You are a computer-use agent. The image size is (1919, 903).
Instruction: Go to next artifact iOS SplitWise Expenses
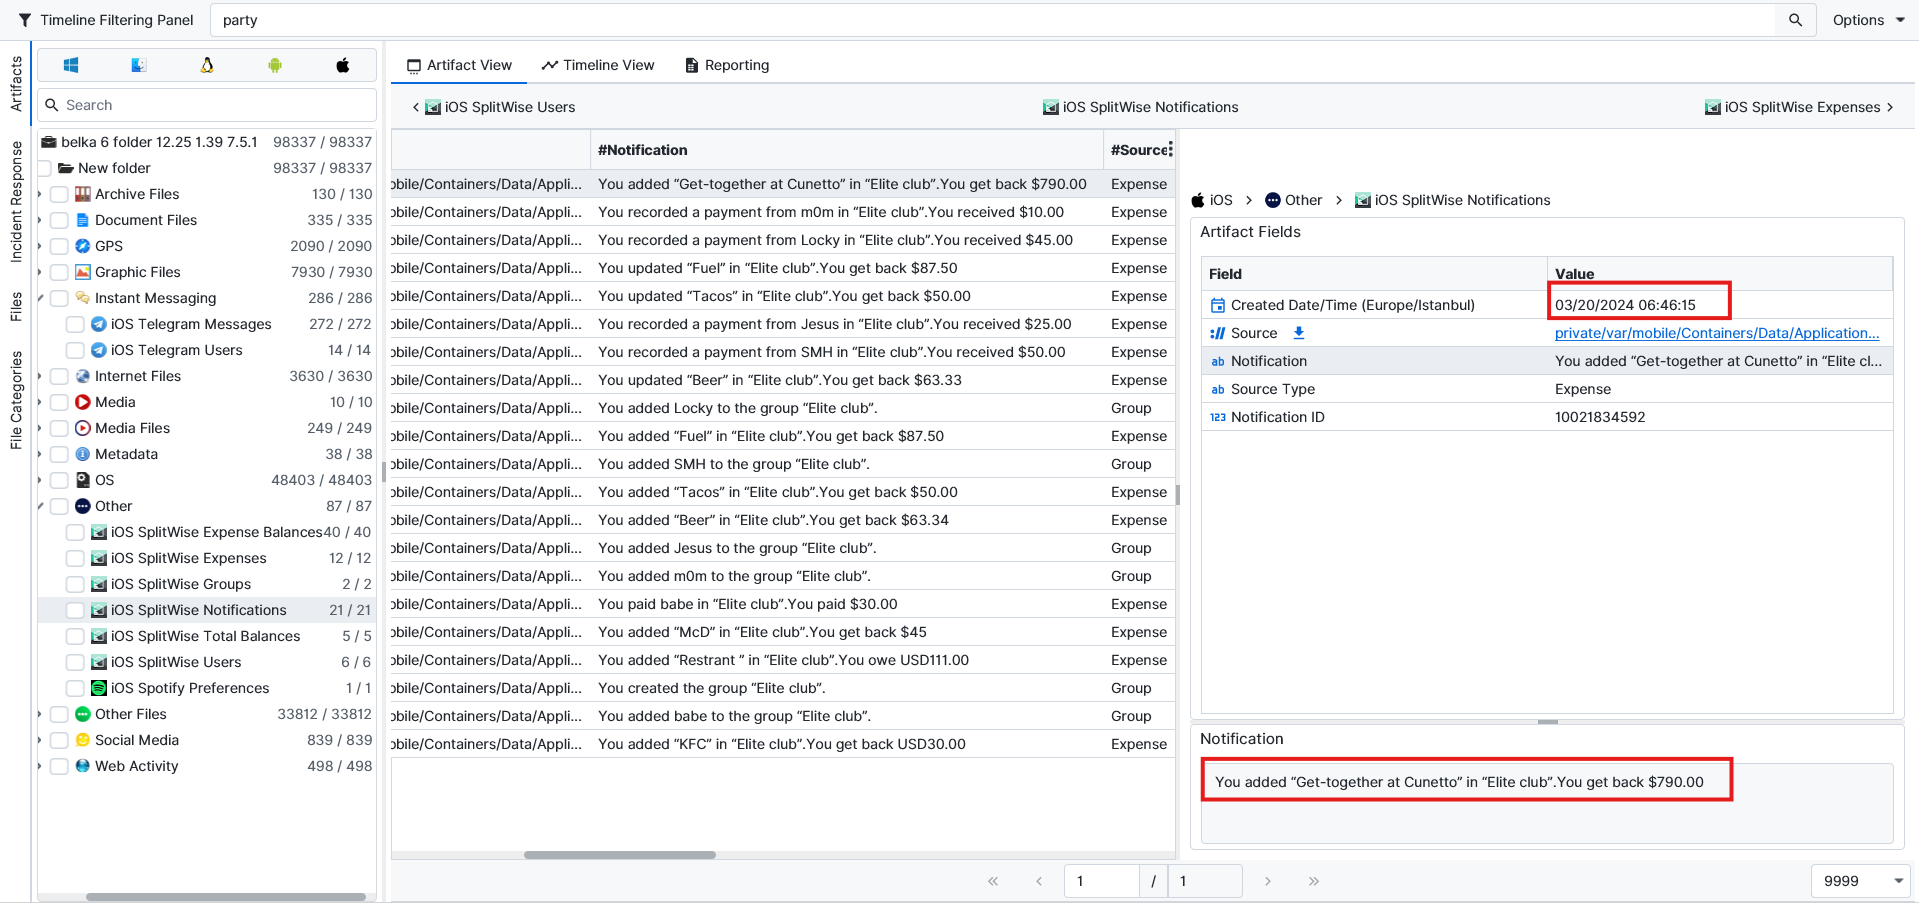1799,107
